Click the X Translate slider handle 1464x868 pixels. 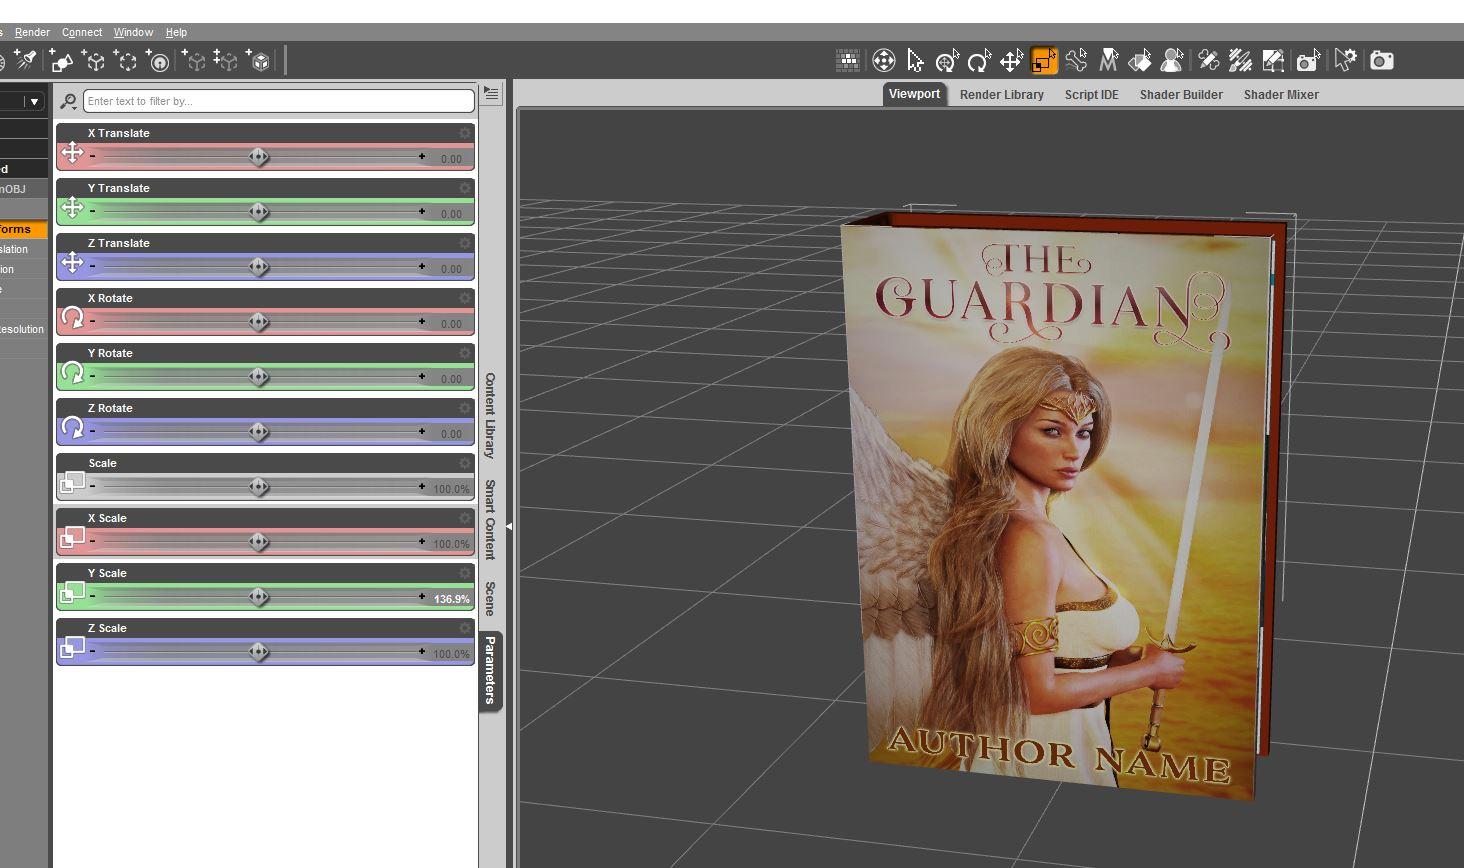coord(259,156)
